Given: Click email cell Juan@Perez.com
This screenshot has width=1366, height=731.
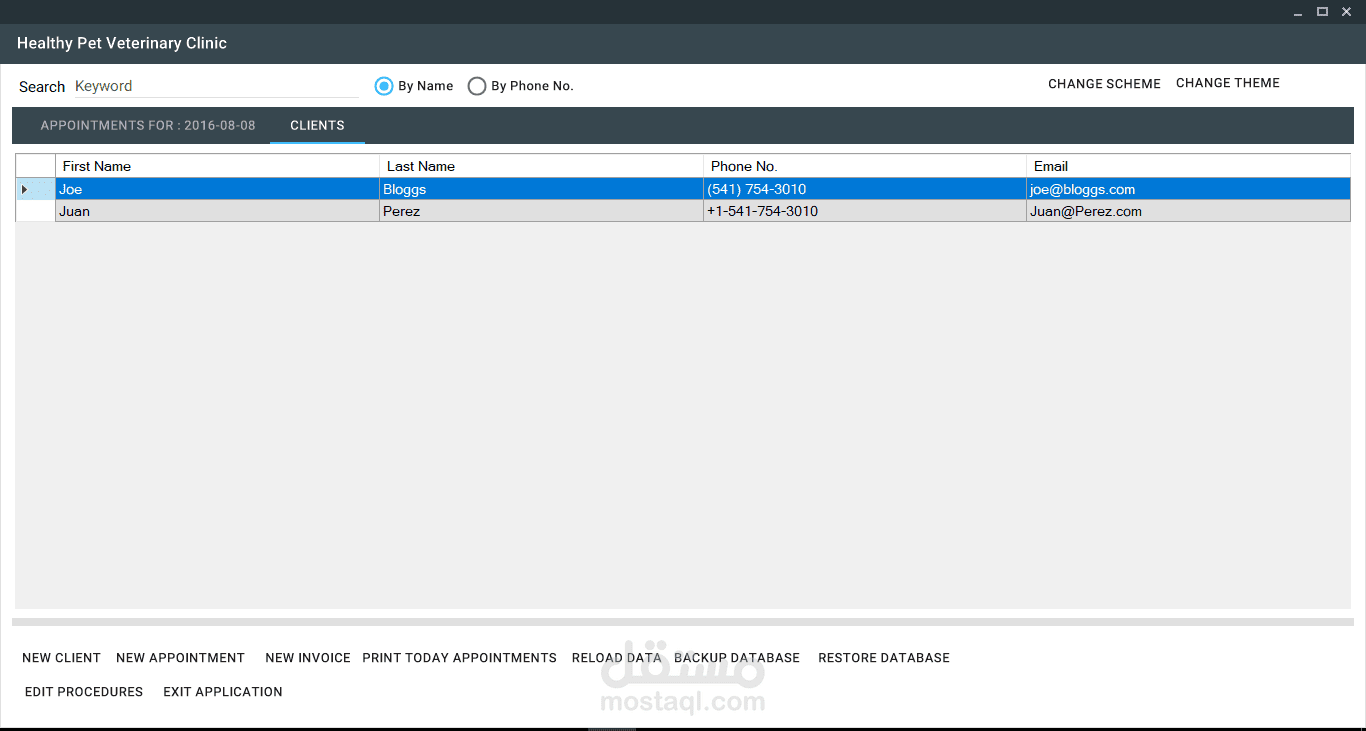Looking at the screenshot, I should [1189, 211].
